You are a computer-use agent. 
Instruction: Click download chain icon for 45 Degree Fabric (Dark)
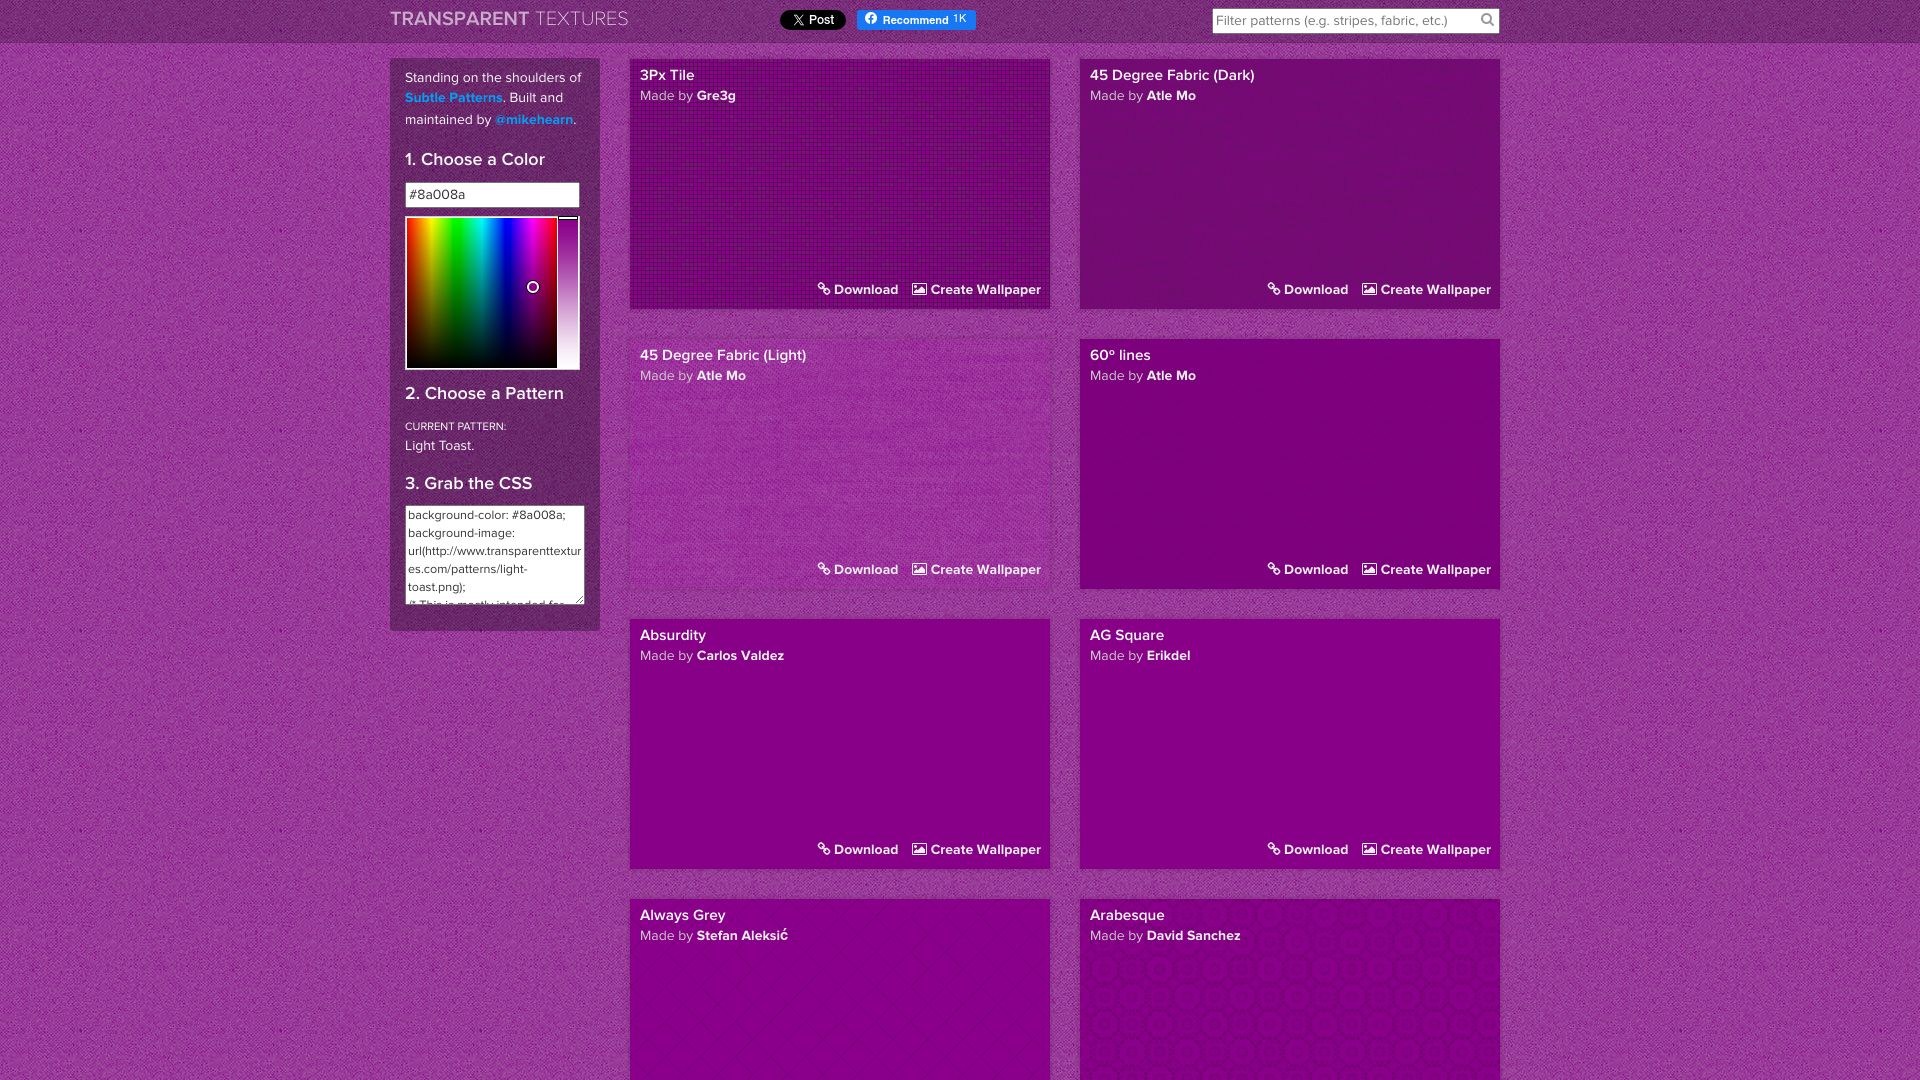click(x=1274, y=289)
